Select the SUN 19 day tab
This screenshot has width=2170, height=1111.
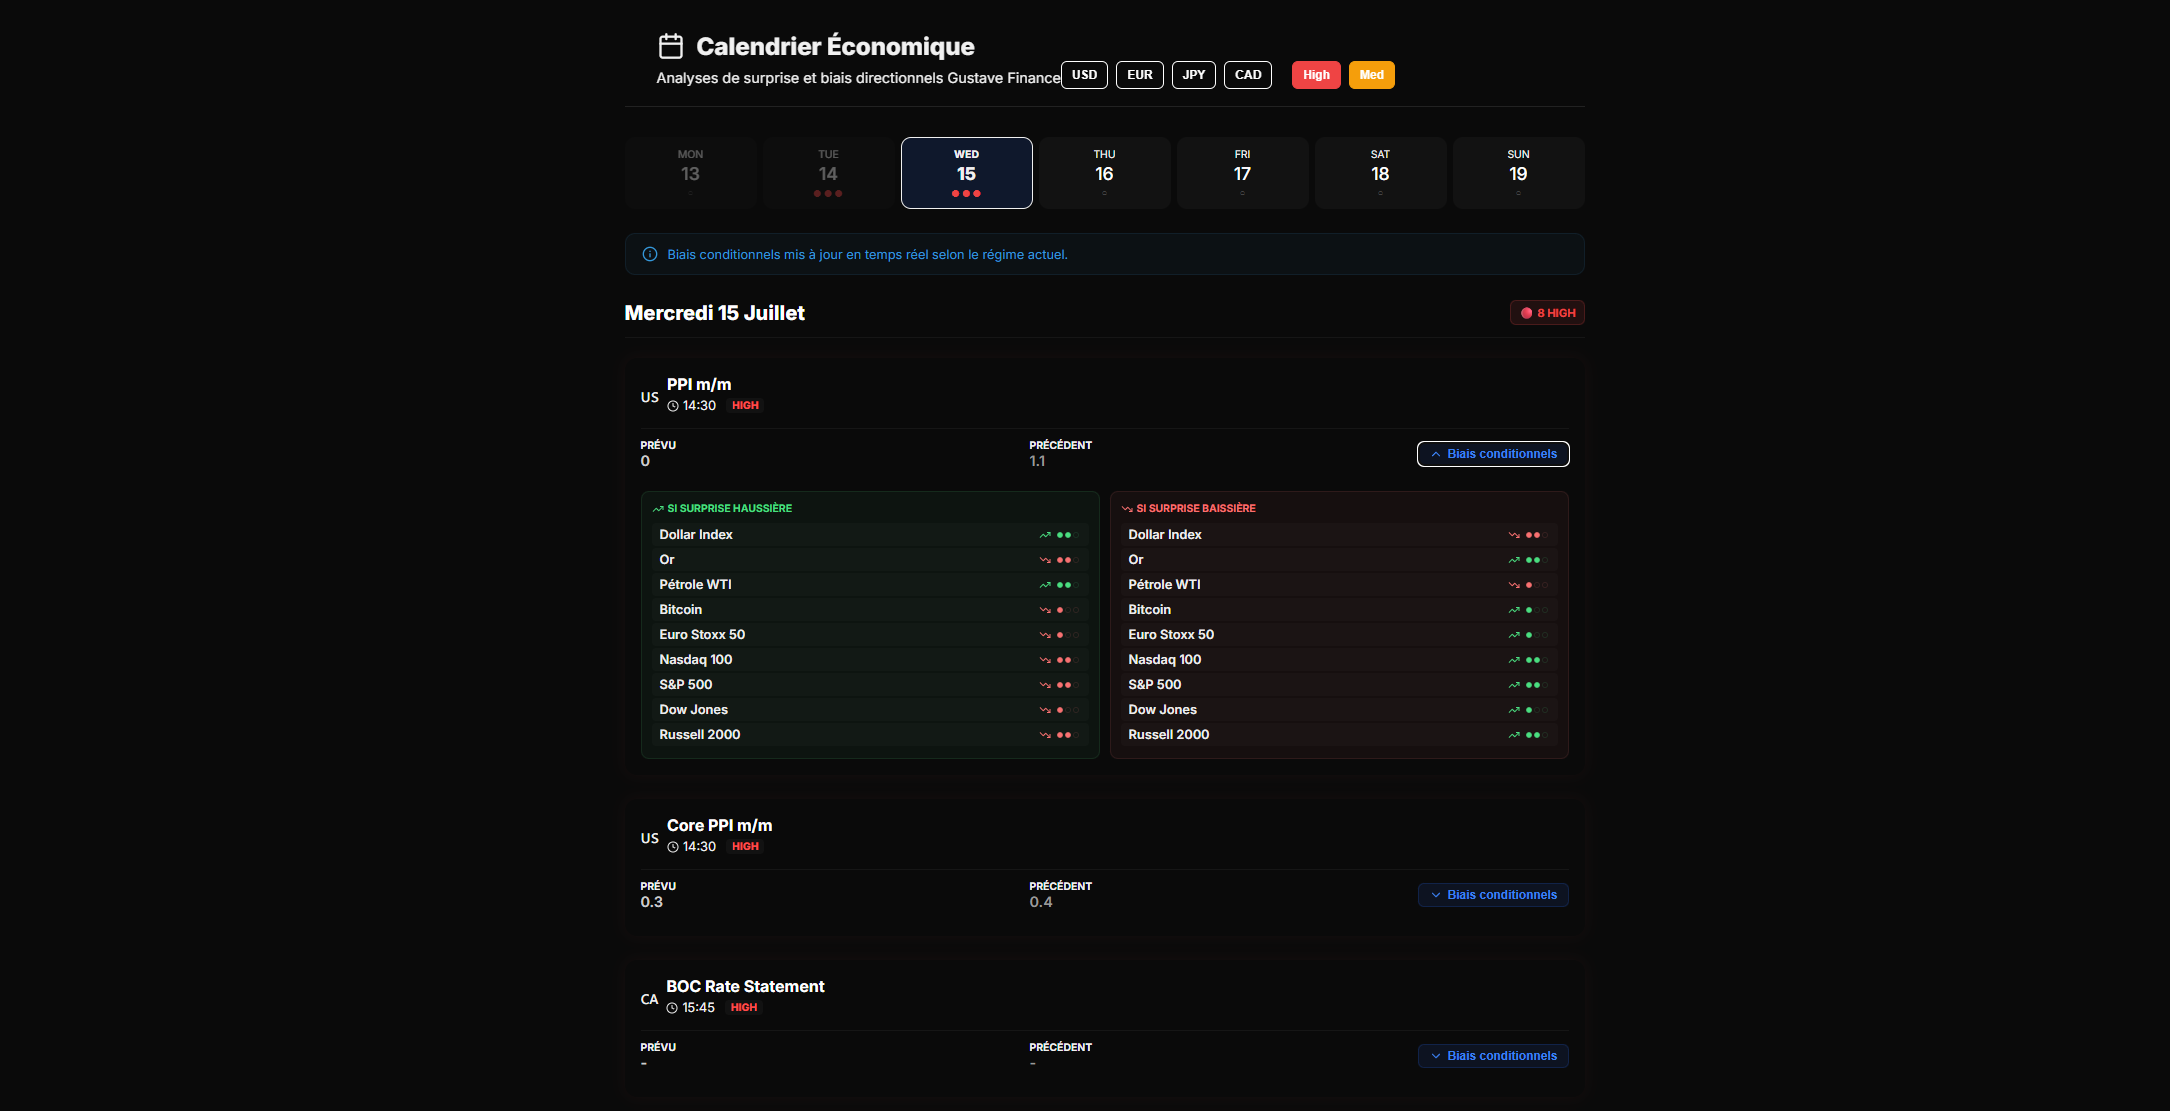[1518, 173]
